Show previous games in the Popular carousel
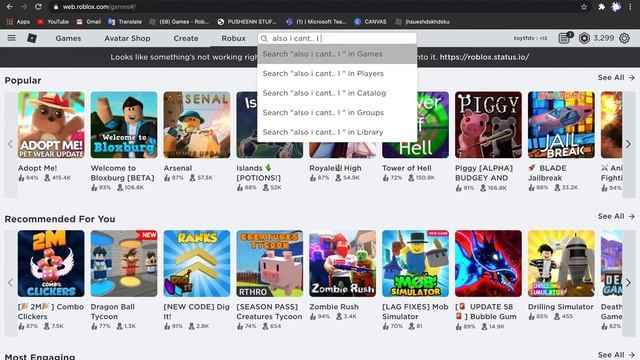The height and width of the screenshot is (360, 640). coord(11,144)
